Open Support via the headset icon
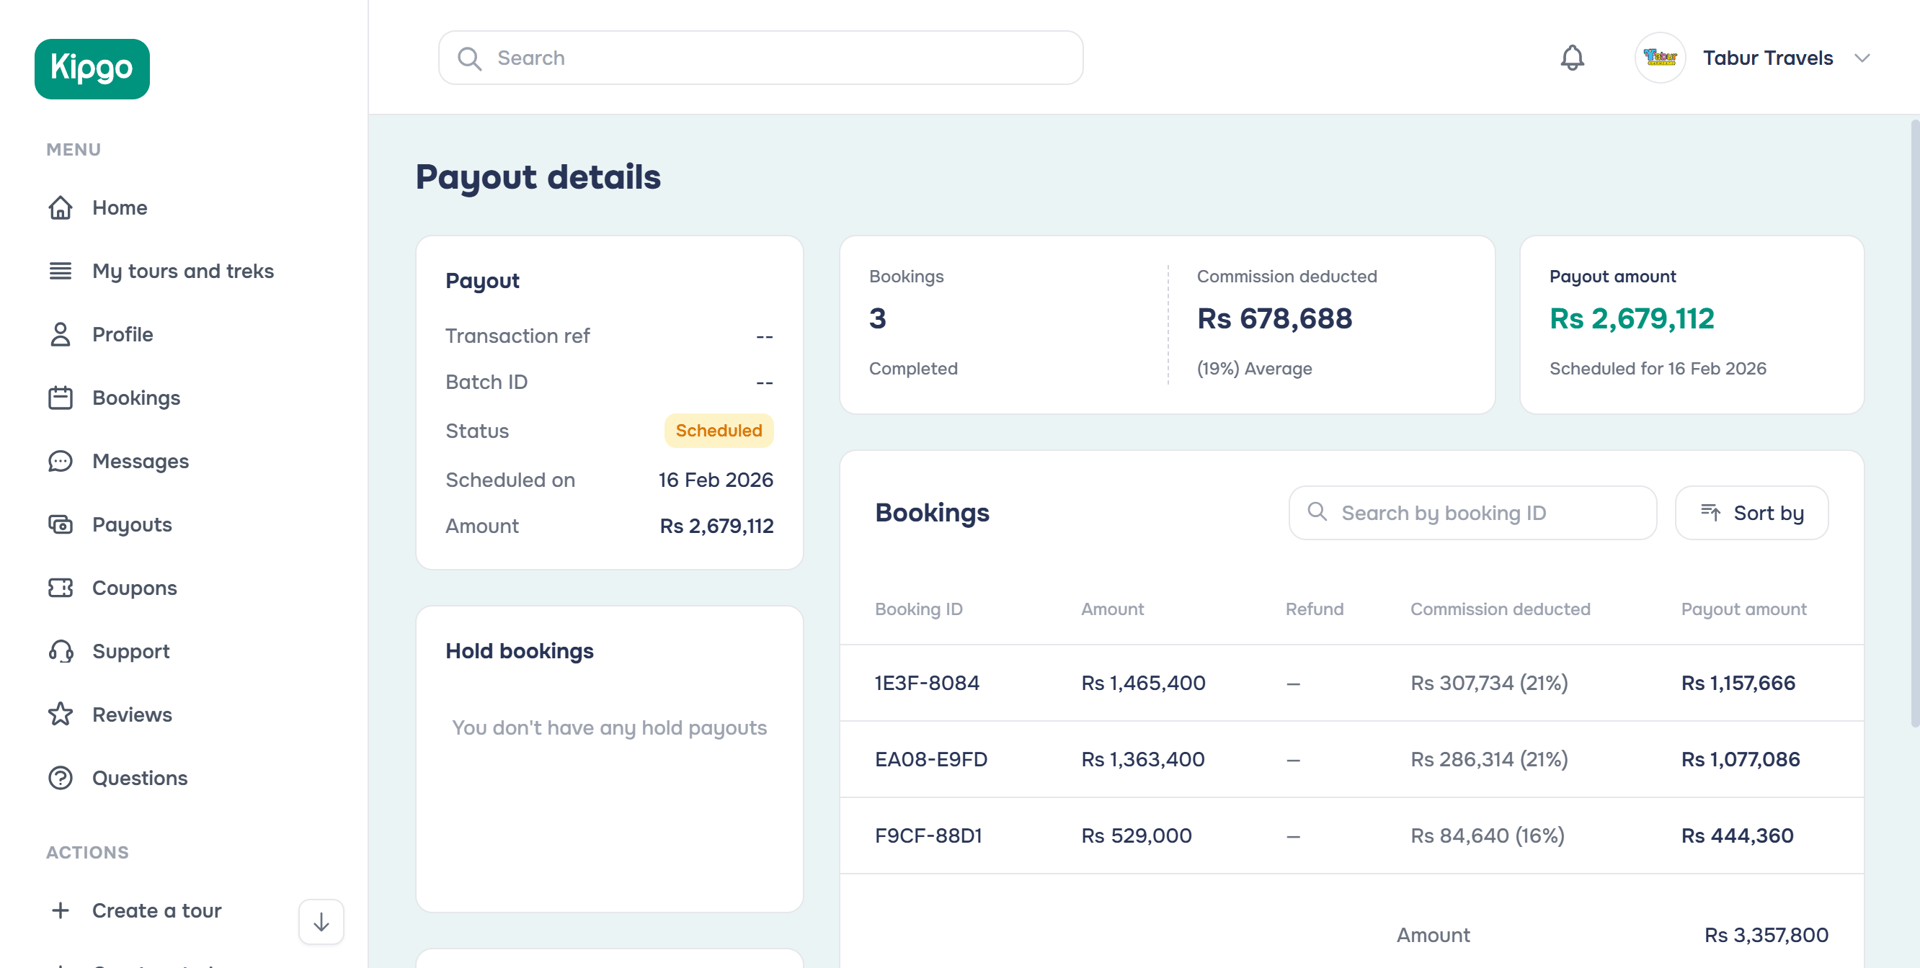Viewport: 1920px width, 968px height. tap(61, 651)
